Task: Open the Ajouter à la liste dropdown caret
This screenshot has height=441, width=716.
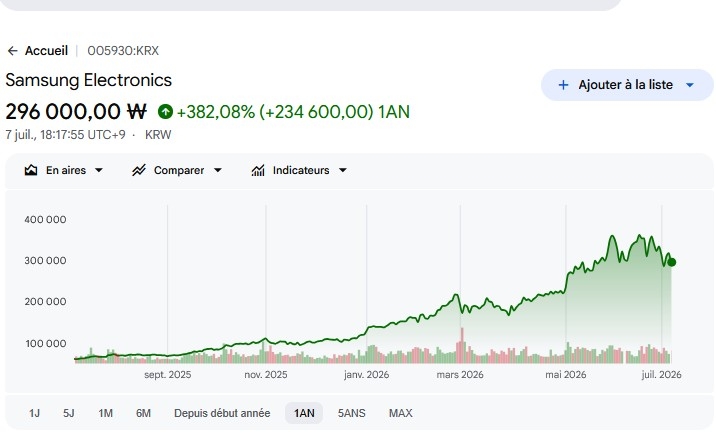Action: (x=690, y=85)
